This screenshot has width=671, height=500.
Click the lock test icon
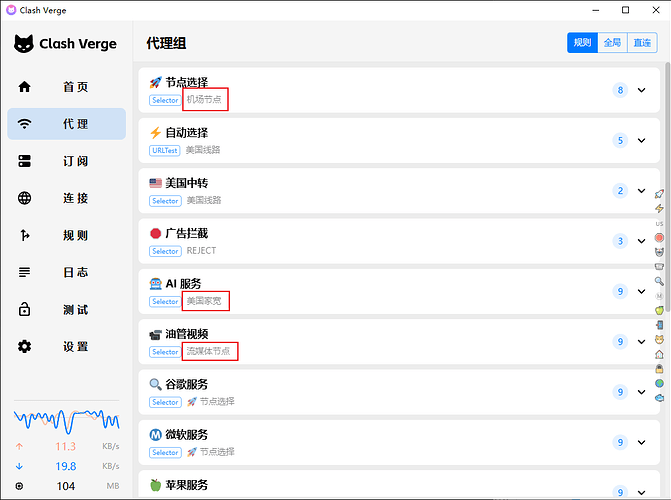[24, 309]
